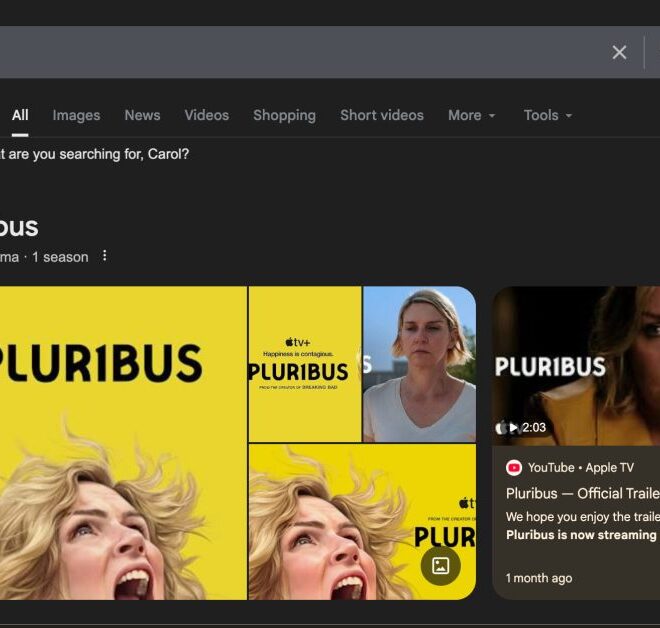Go to the Videos tab
The height and width of the screenshot is (628, 660).
pos(207,115)
